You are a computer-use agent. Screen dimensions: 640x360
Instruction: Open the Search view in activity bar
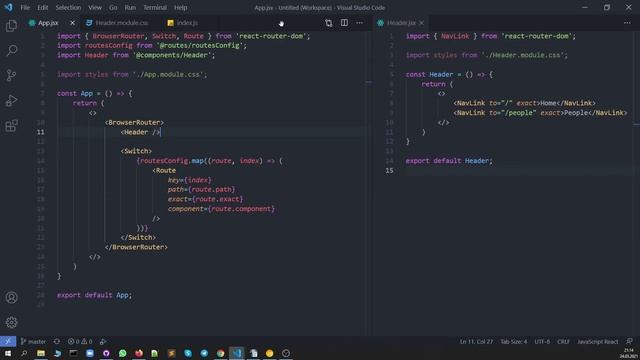11,51
